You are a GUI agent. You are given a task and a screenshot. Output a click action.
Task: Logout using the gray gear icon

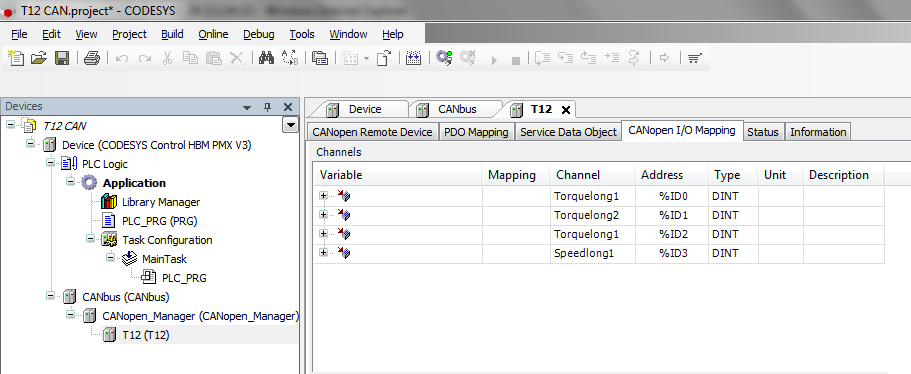pyautogui.click(x=468, y=58)
